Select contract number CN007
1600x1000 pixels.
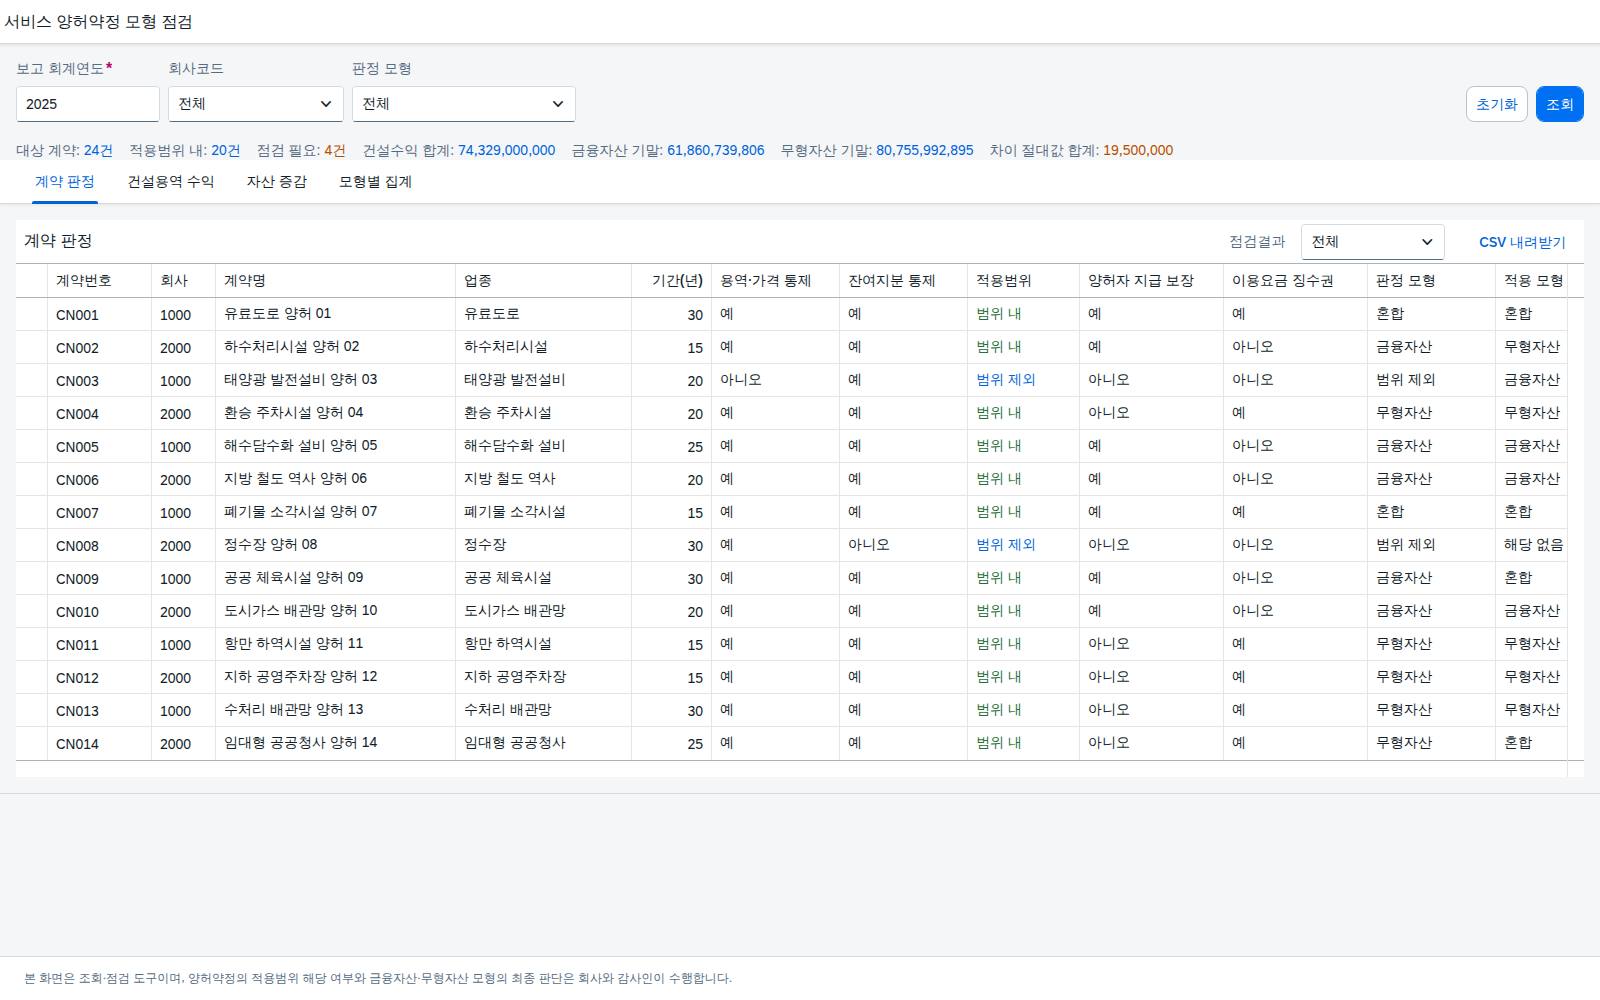77,513
